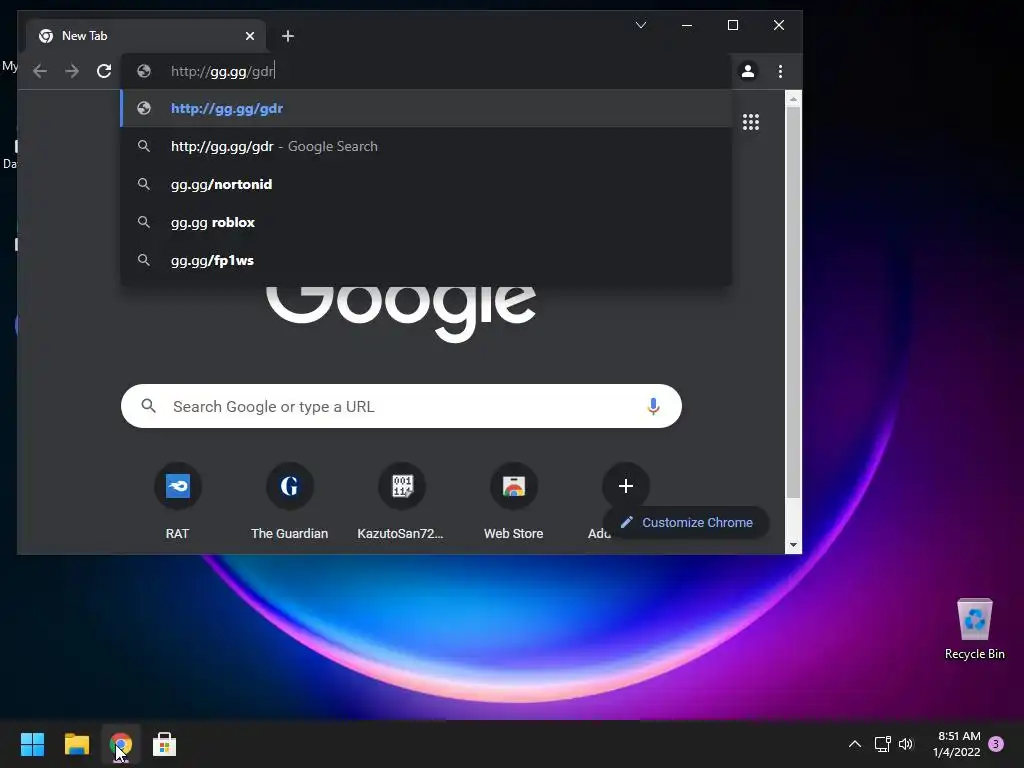The width and height of the screenshot is (1024, 768).
Task: Maximize the Chrome window
Action: click(733, 25)
